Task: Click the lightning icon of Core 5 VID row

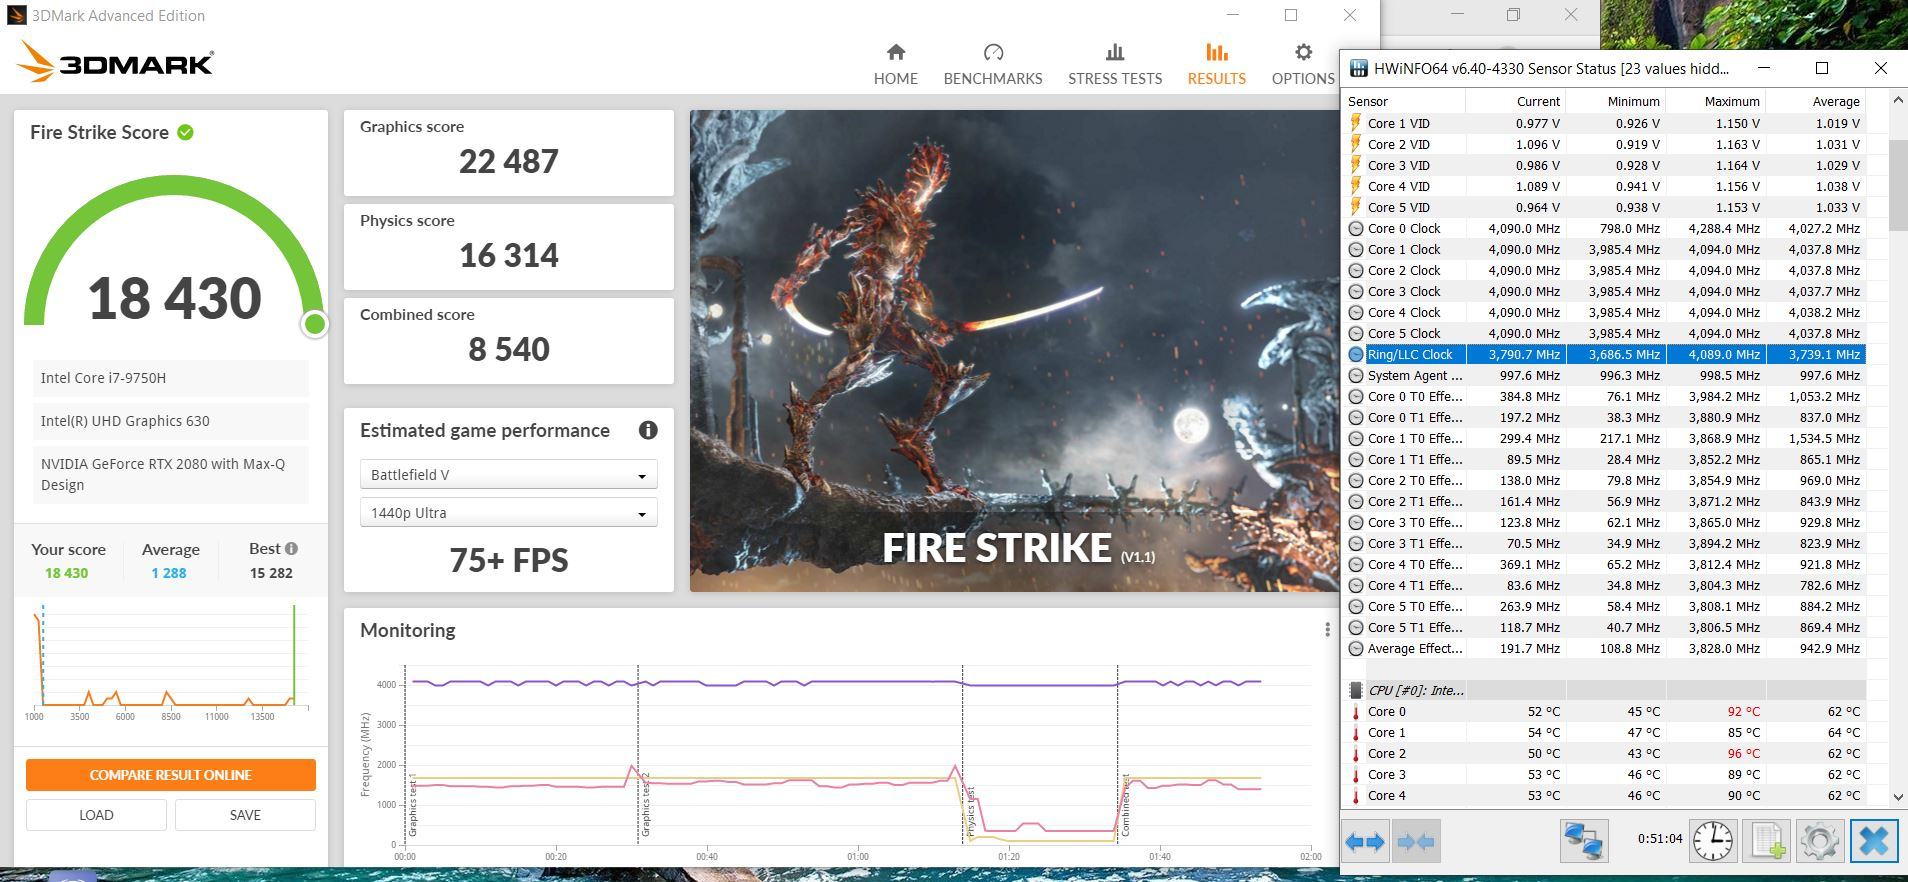Action: pos(1356,207)
